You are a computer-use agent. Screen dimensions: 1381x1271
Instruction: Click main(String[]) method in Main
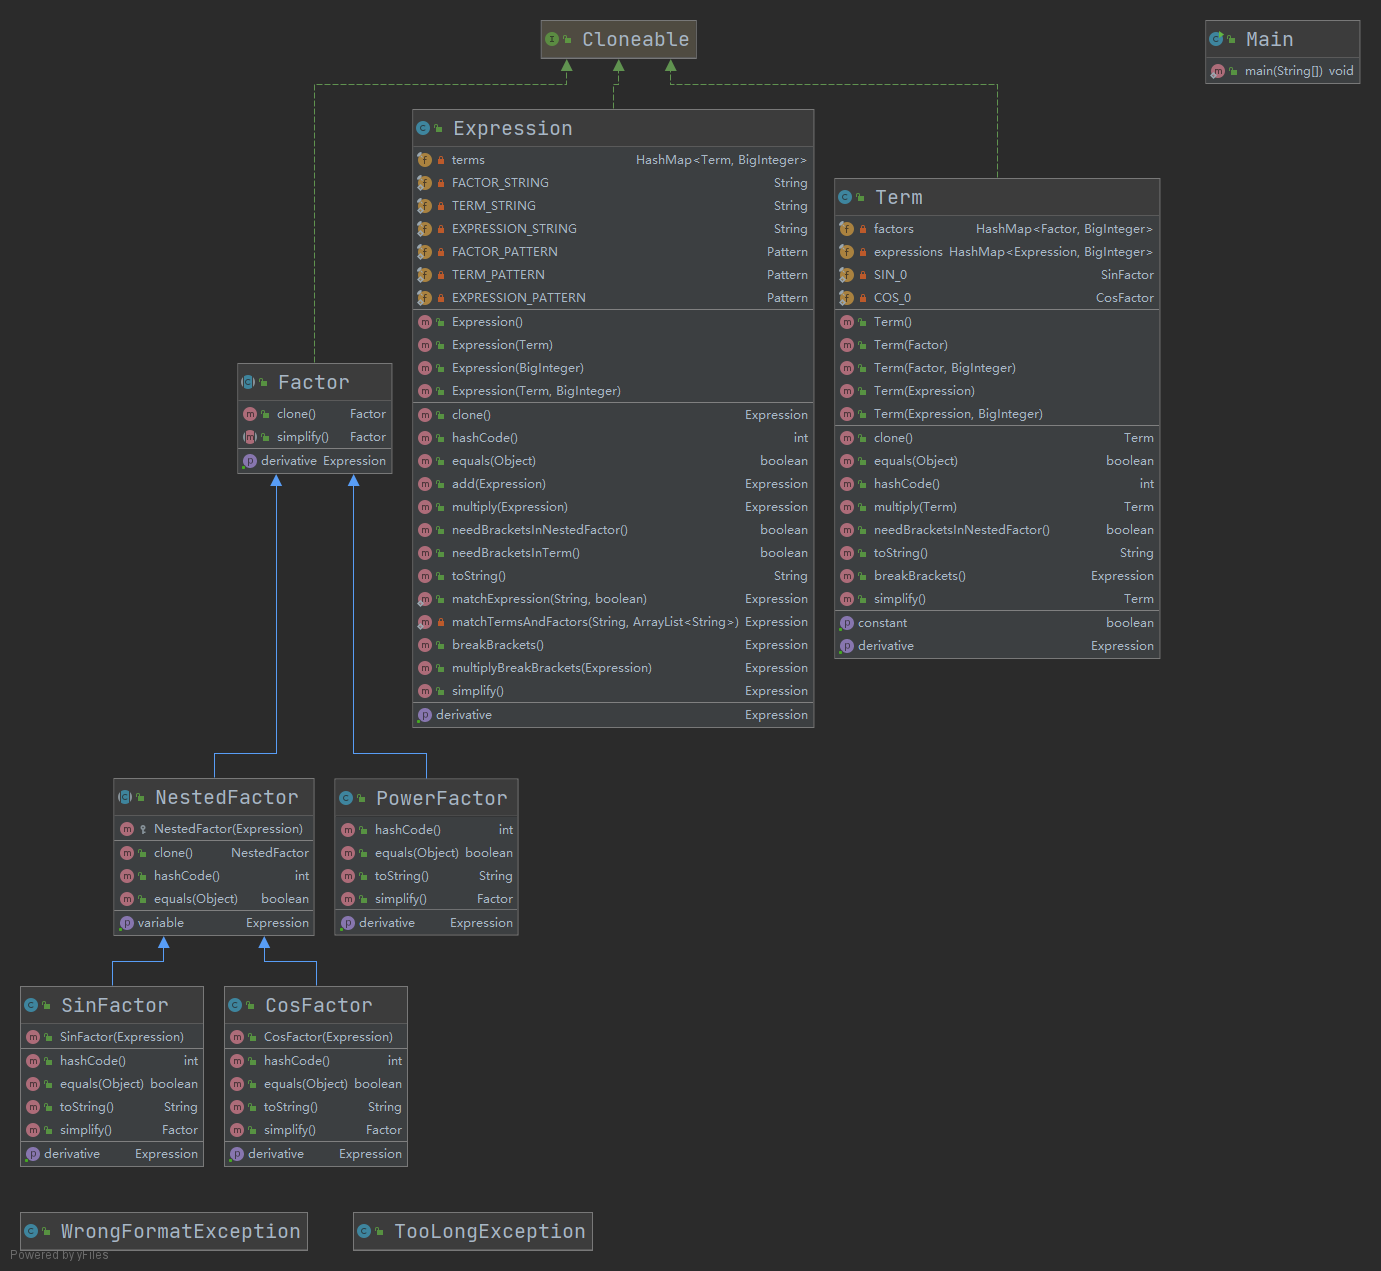(1282, 71)
